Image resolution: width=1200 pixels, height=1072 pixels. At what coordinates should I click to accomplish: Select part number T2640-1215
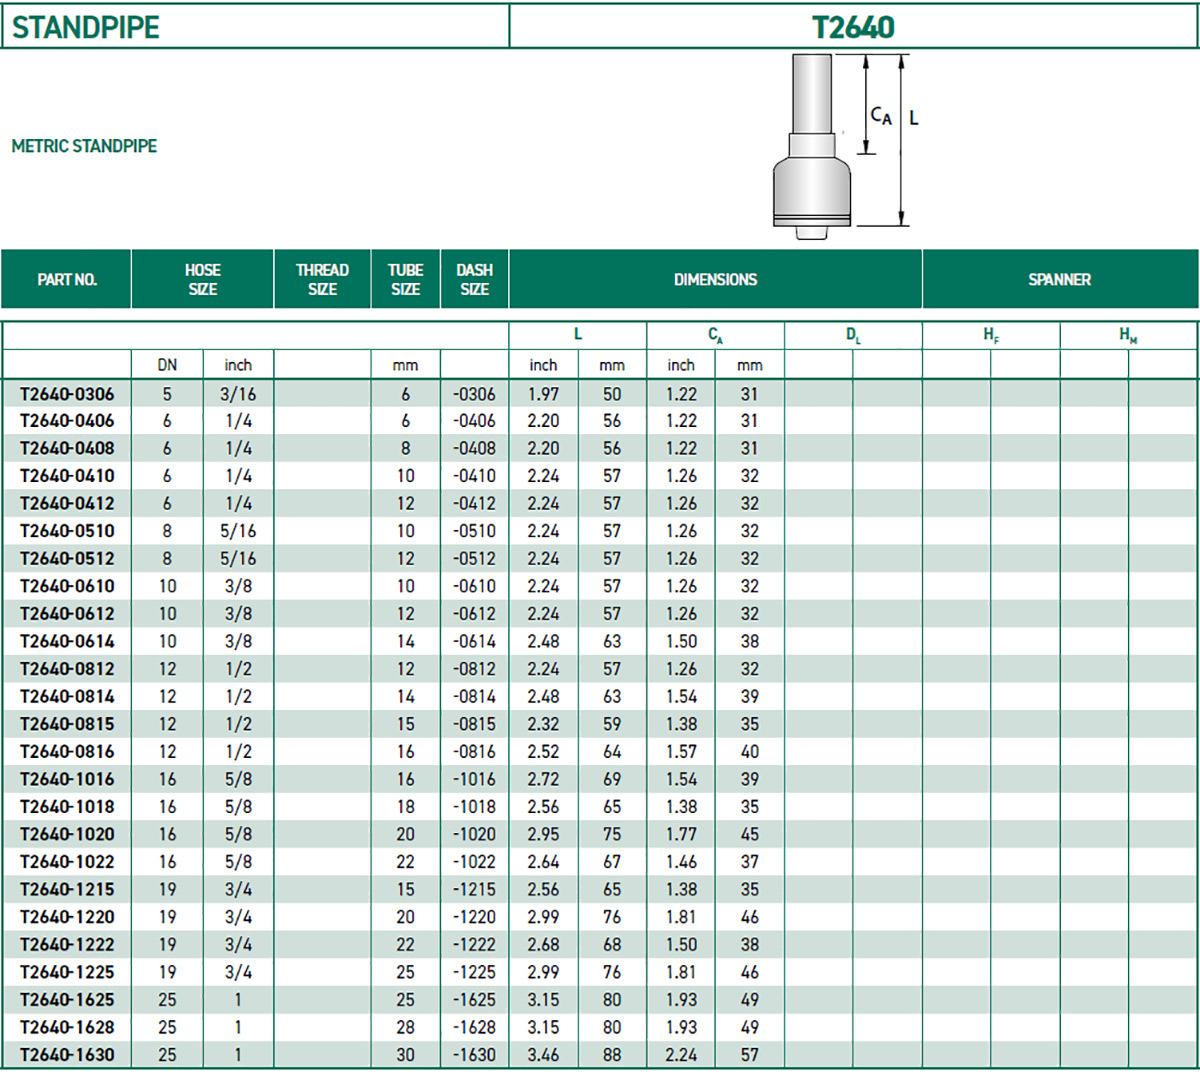(x=67, y=889)
